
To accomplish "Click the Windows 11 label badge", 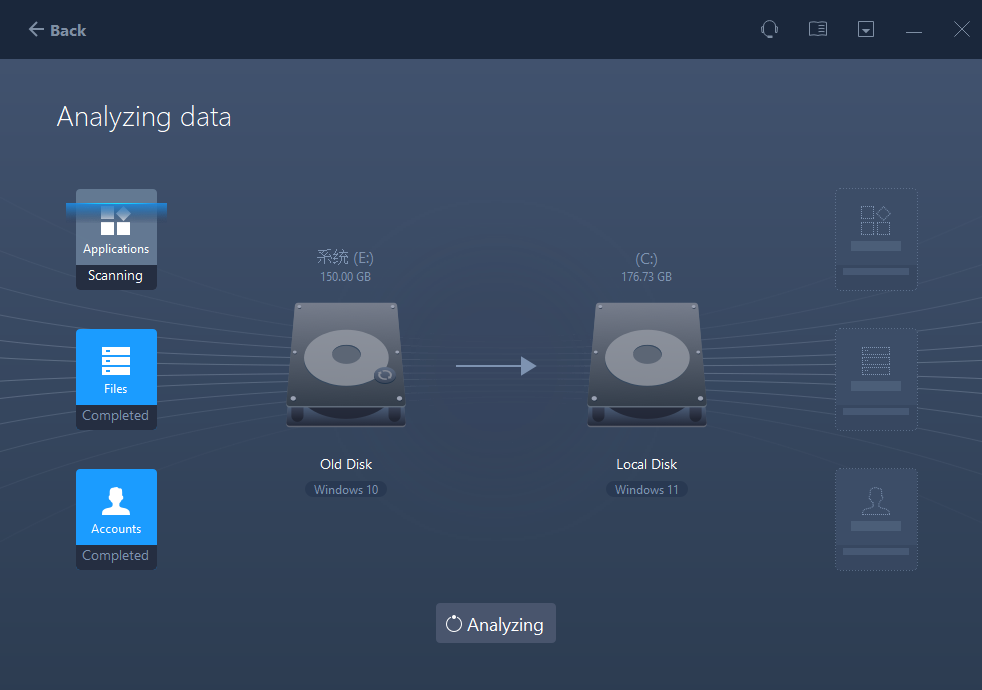I will (647, 490).
